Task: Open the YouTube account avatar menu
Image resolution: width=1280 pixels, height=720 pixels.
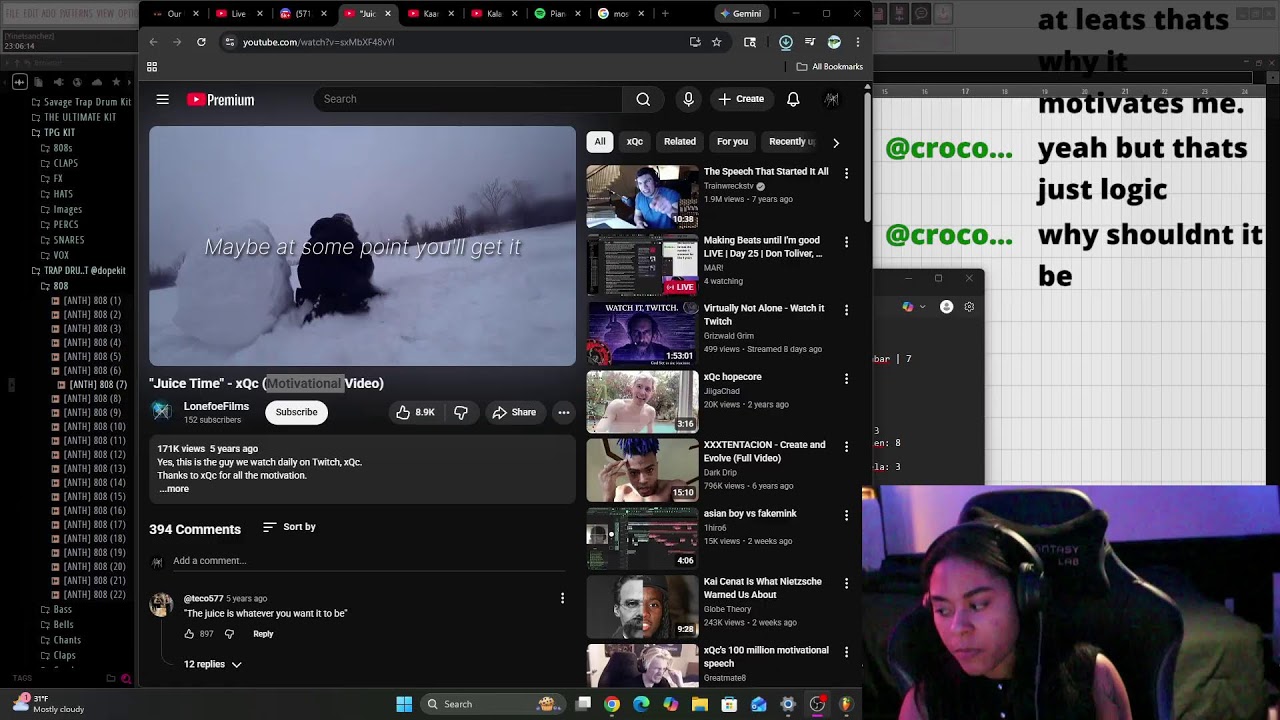Action: tap(831, 99)
